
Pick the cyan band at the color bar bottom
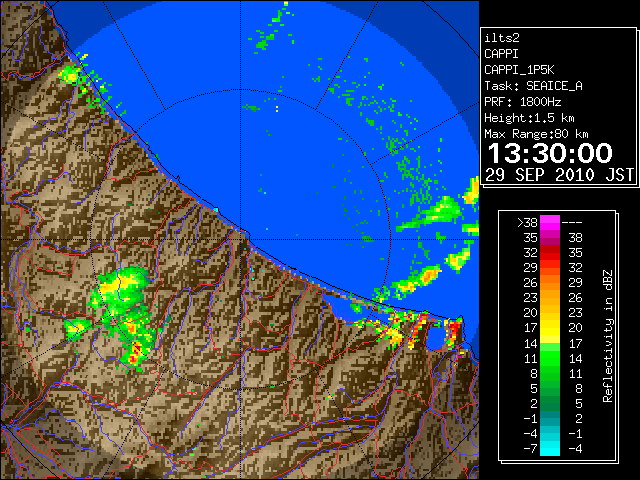coord(550,448)
